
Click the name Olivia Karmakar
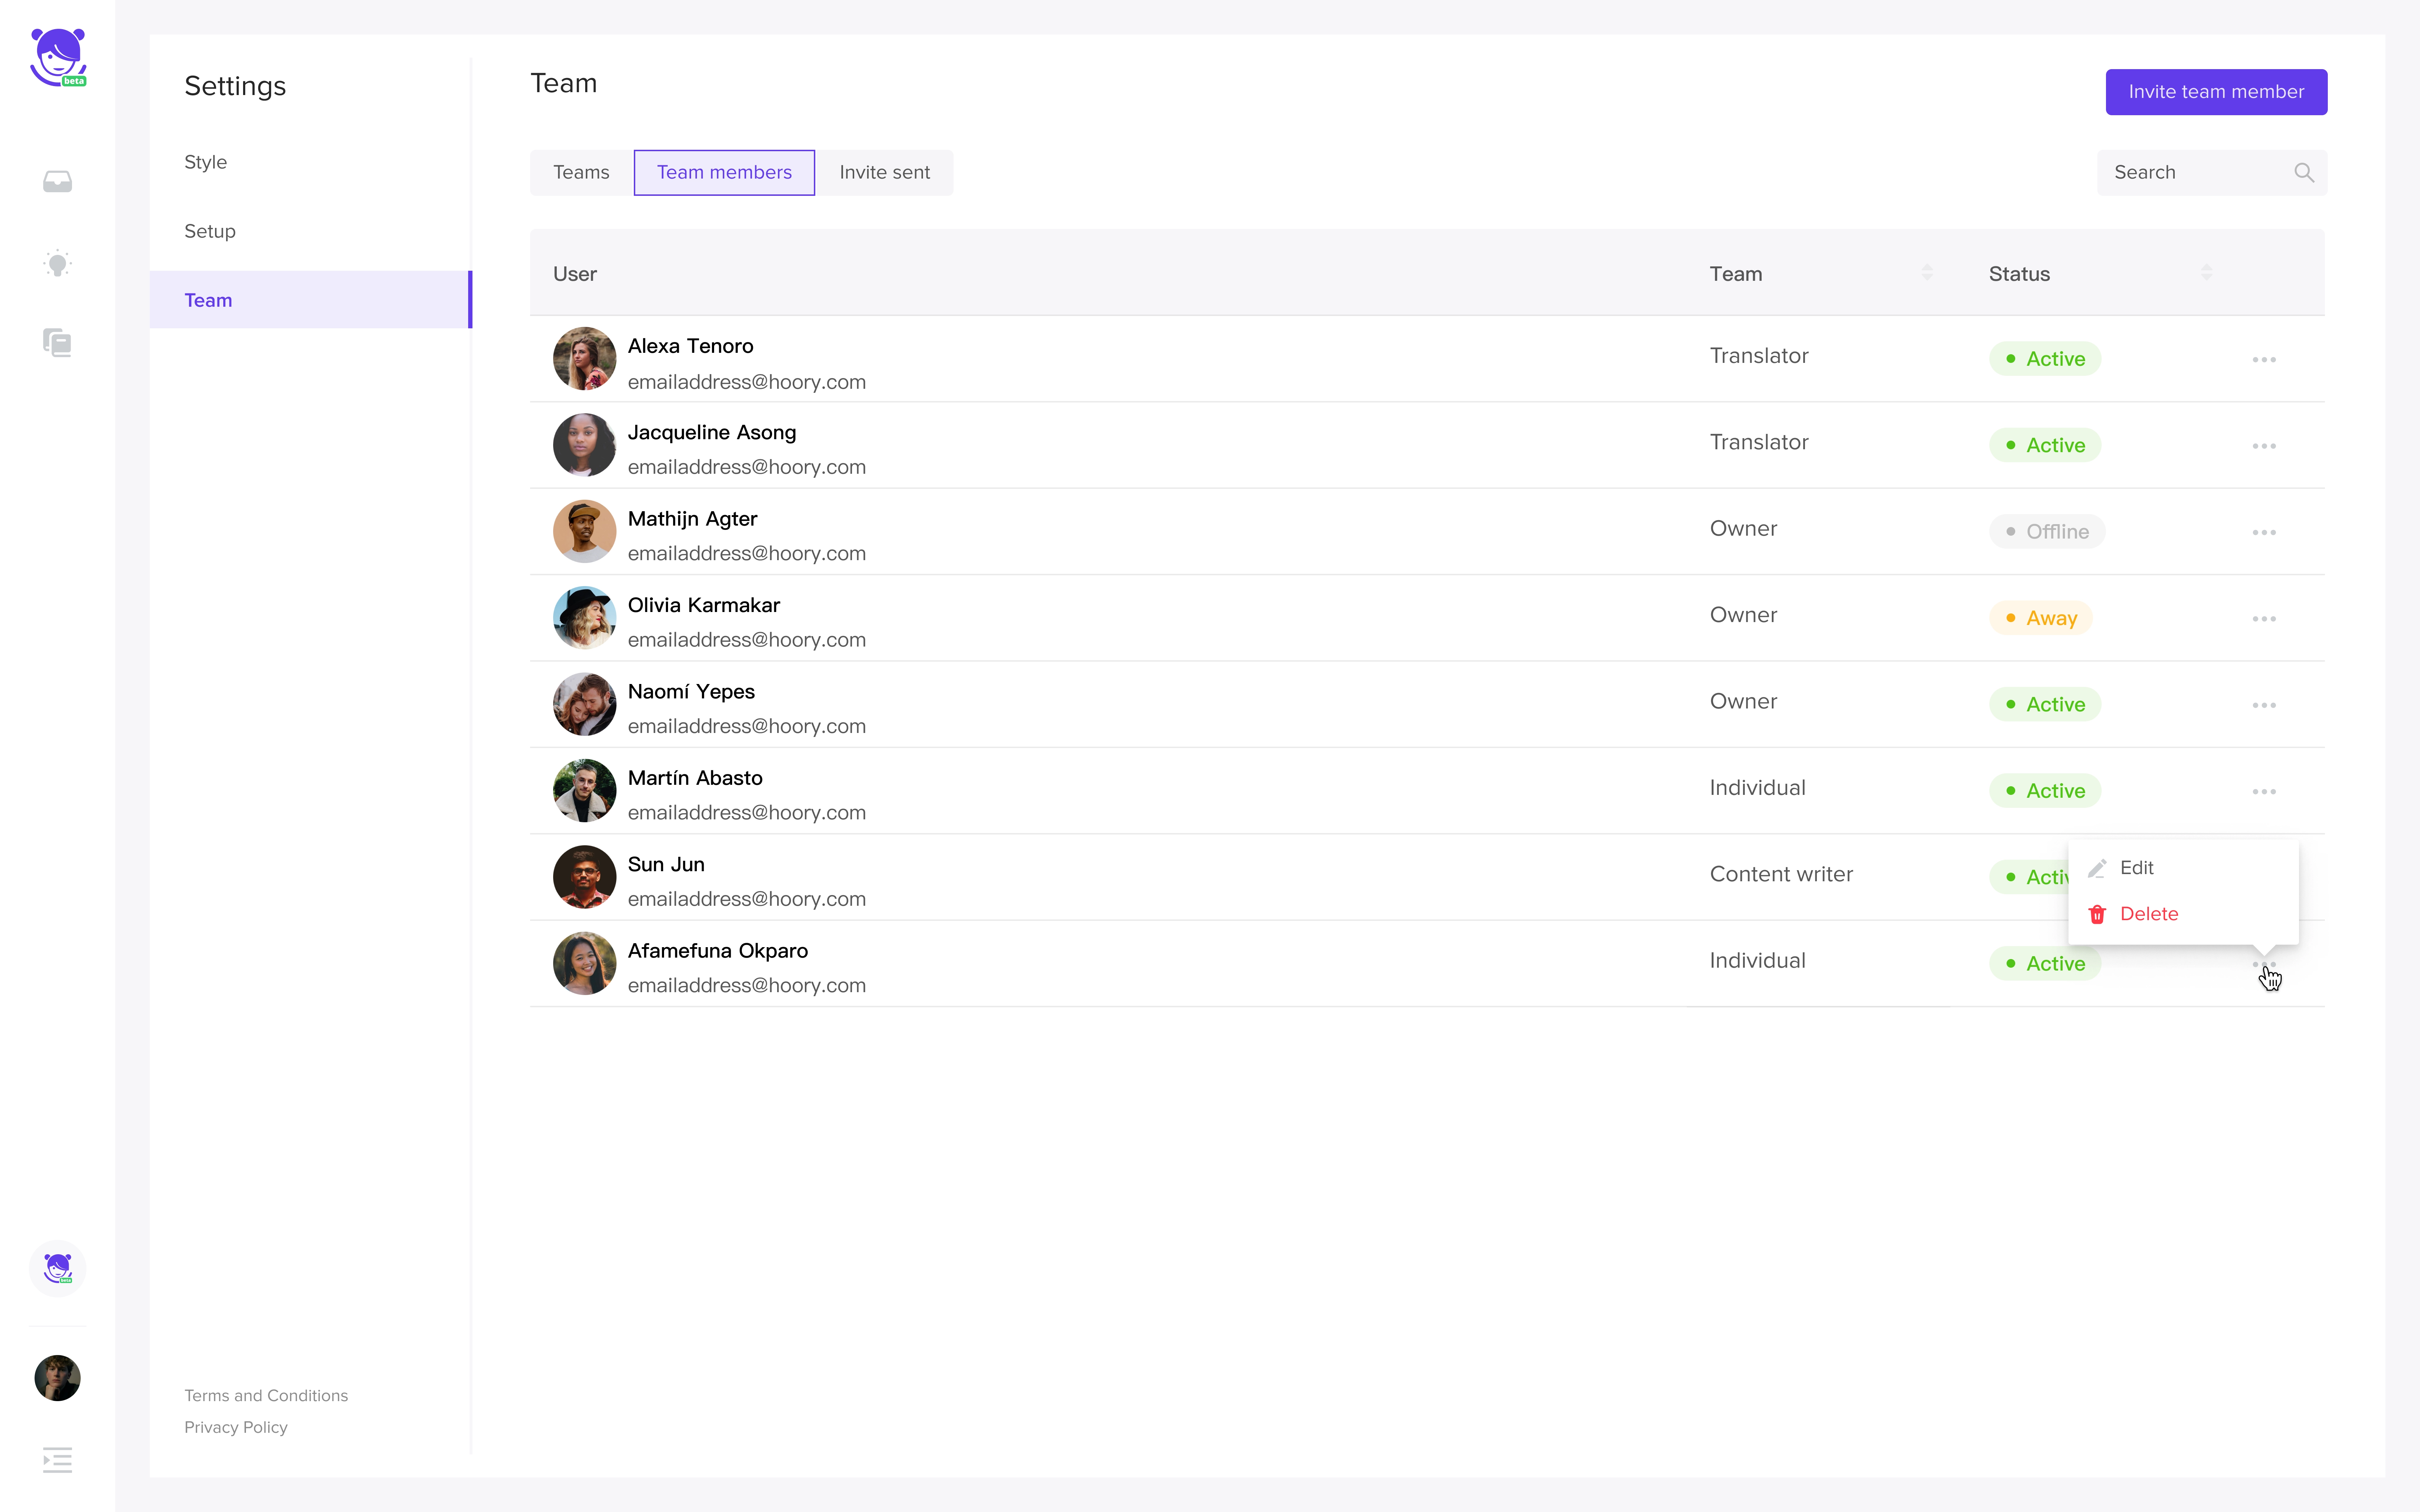tap(704, 605)
